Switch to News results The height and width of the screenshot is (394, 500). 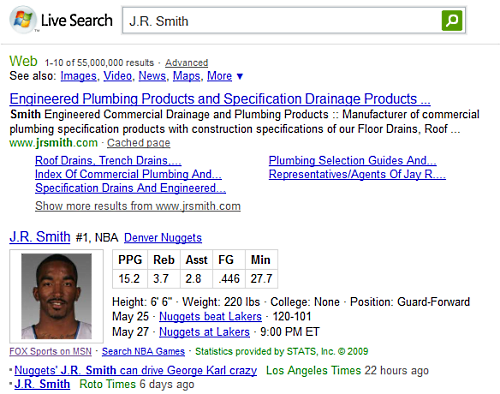(x=152, y=76)
